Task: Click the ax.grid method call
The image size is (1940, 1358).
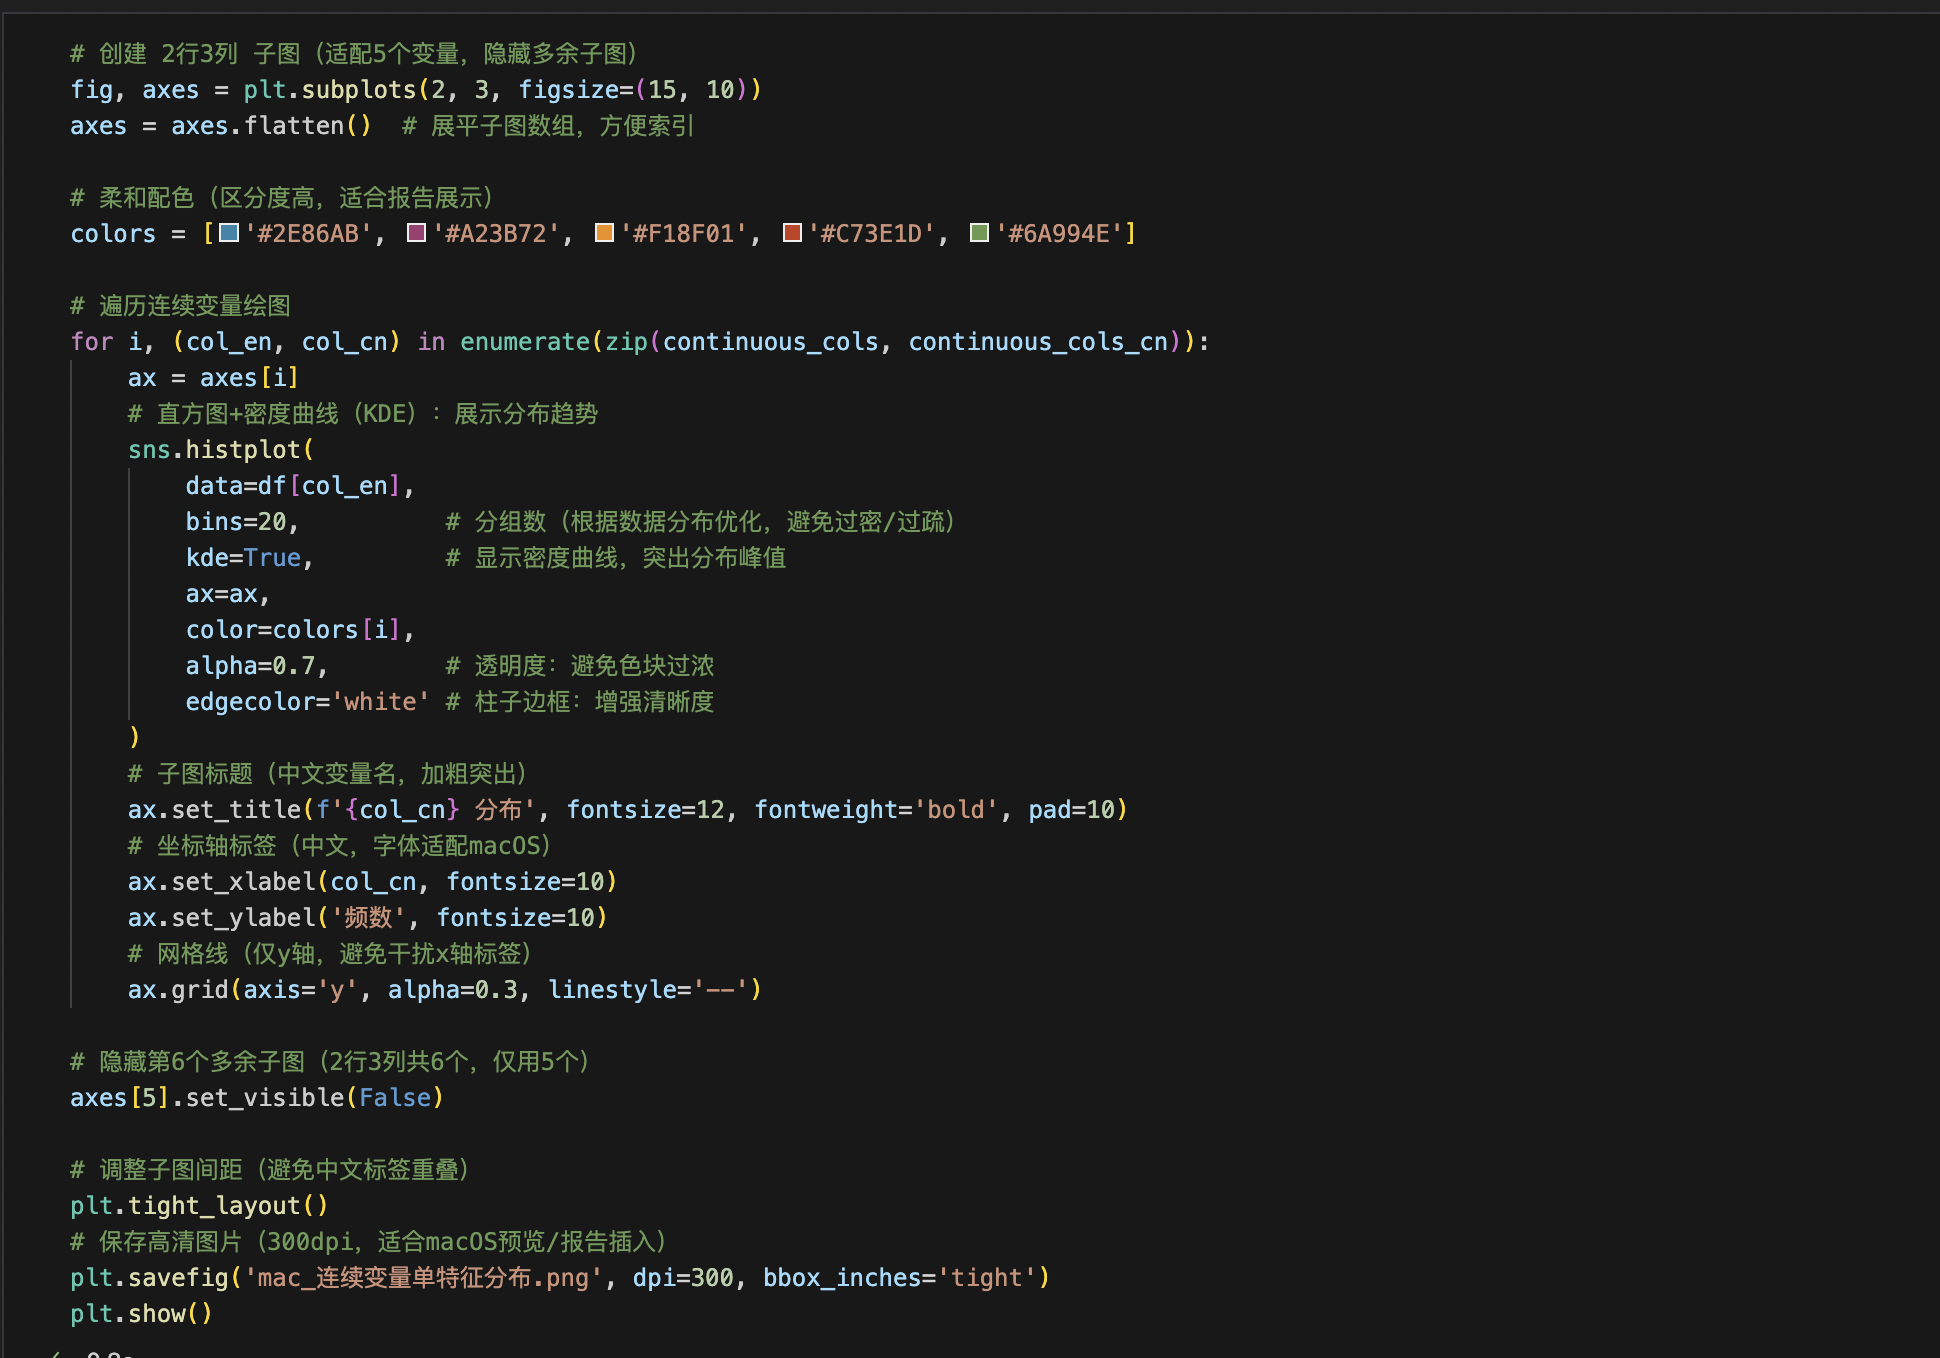Action: tap(199, 990)
